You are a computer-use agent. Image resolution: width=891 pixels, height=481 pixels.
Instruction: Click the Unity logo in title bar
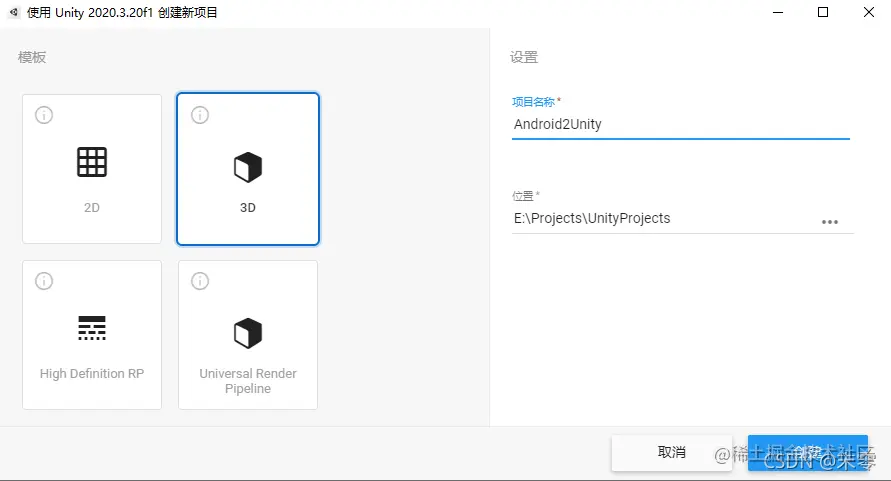coord(14,12)
